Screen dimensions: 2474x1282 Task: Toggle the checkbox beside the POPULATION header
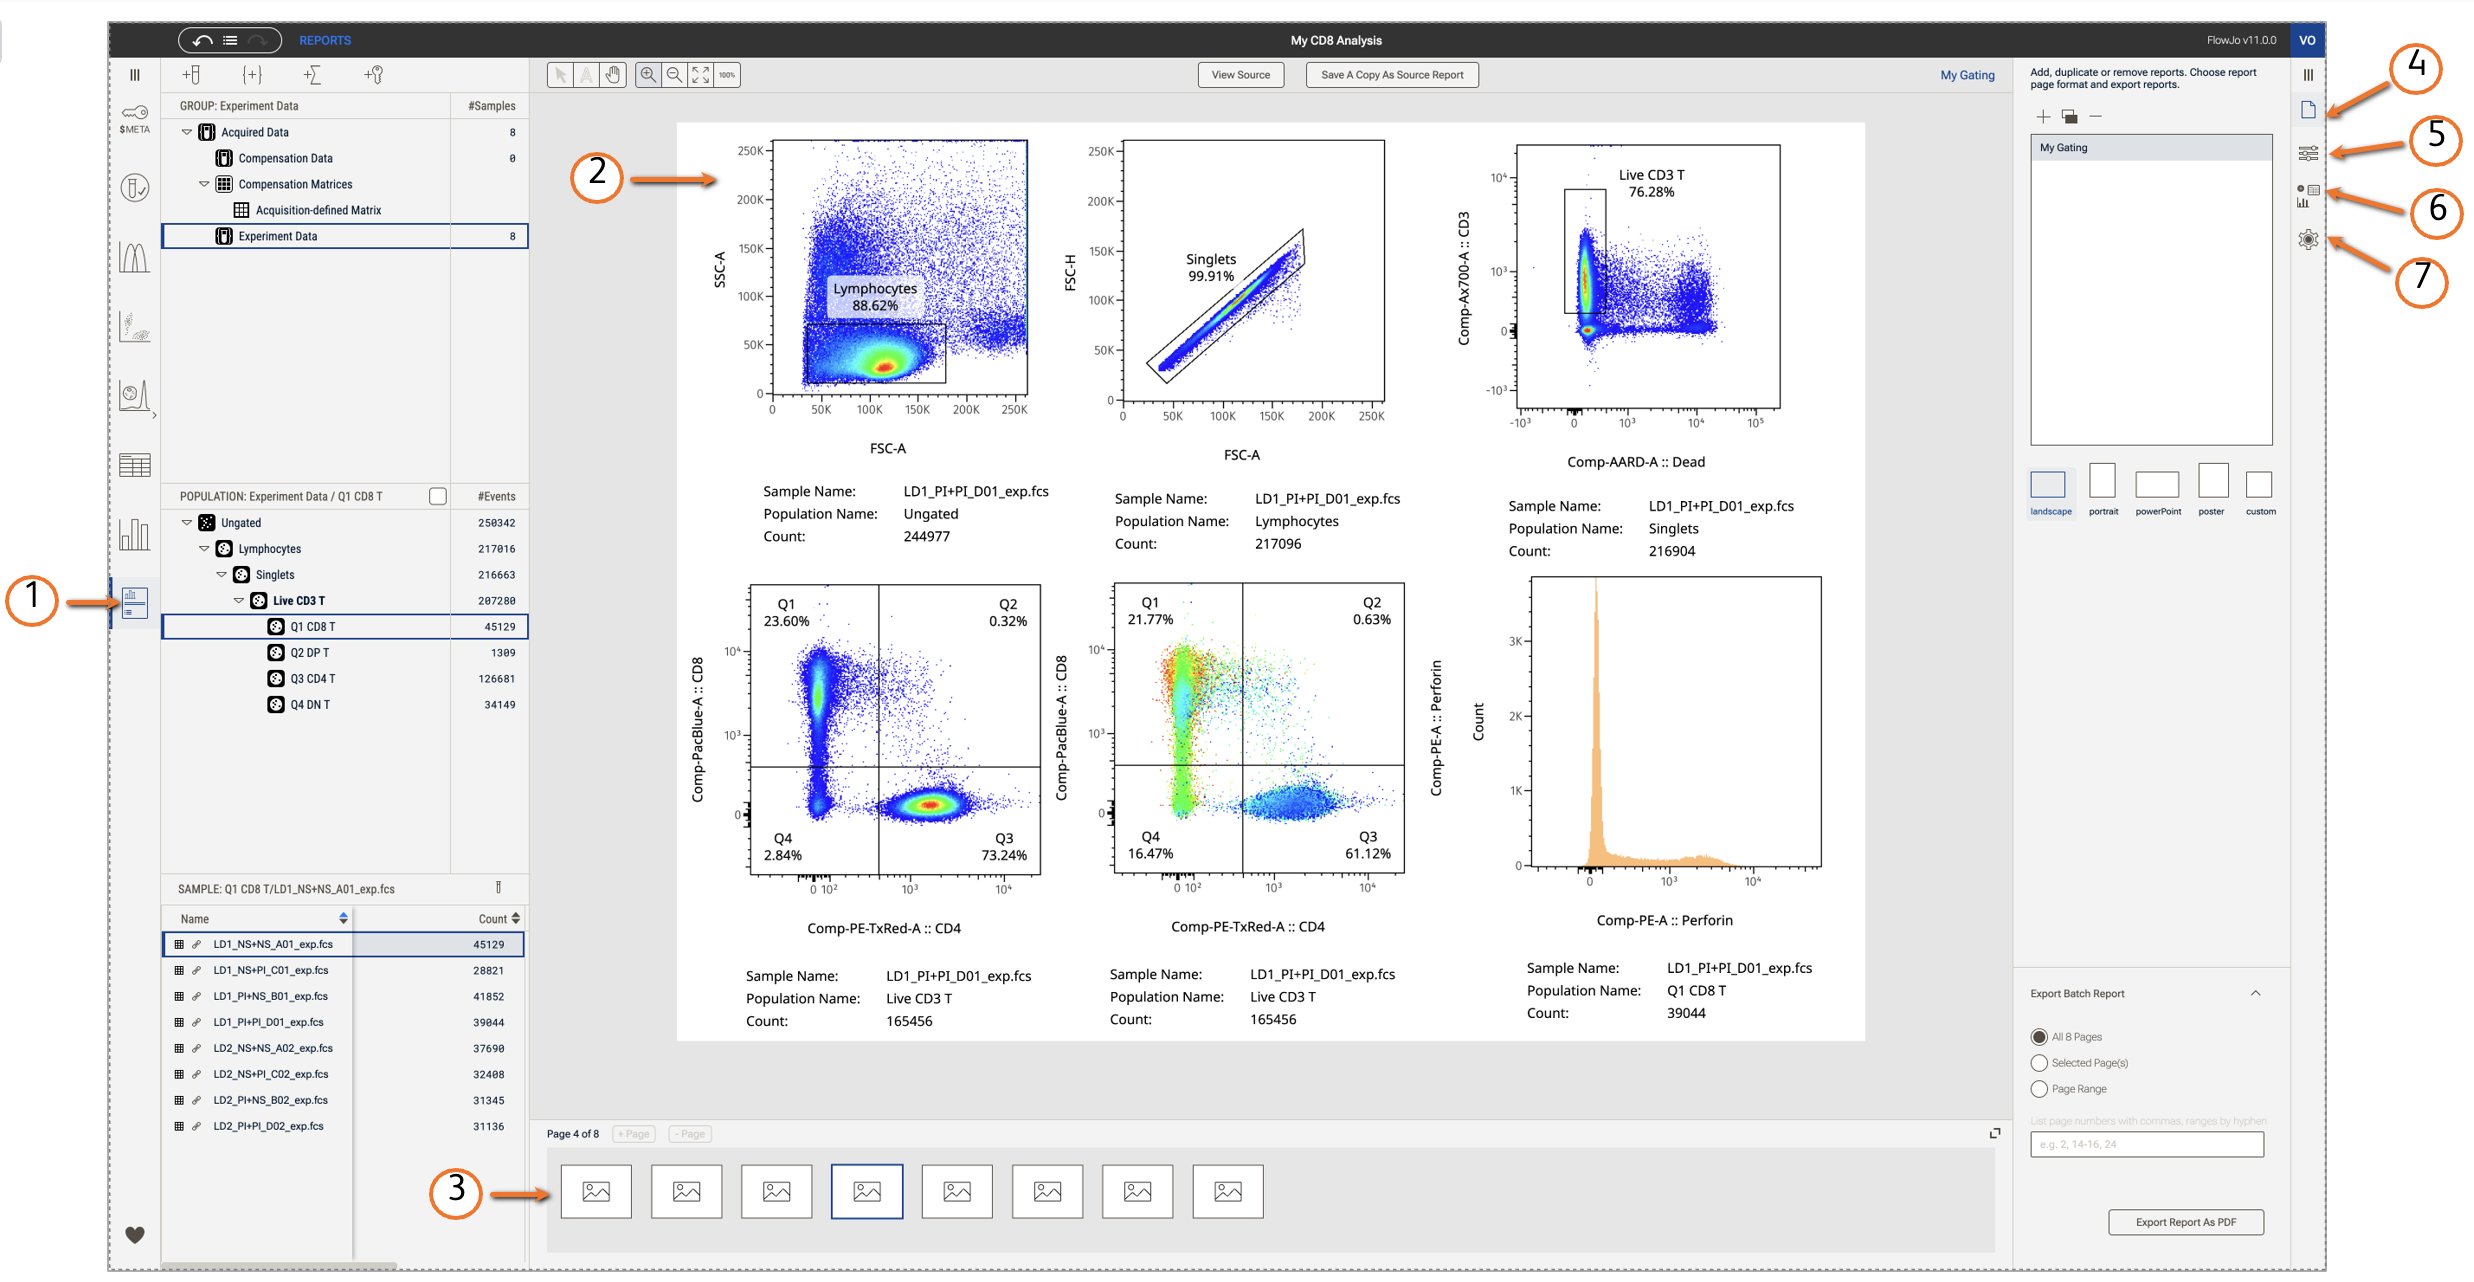pos(437,497)
